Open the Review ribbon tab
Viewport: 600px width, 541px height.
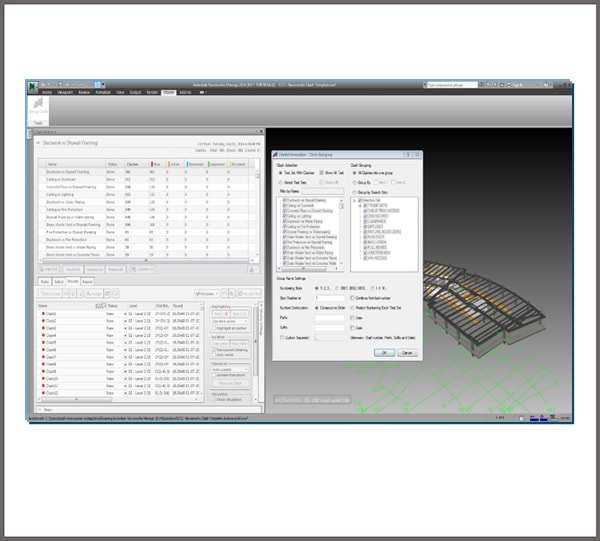[x=84, y=93]
